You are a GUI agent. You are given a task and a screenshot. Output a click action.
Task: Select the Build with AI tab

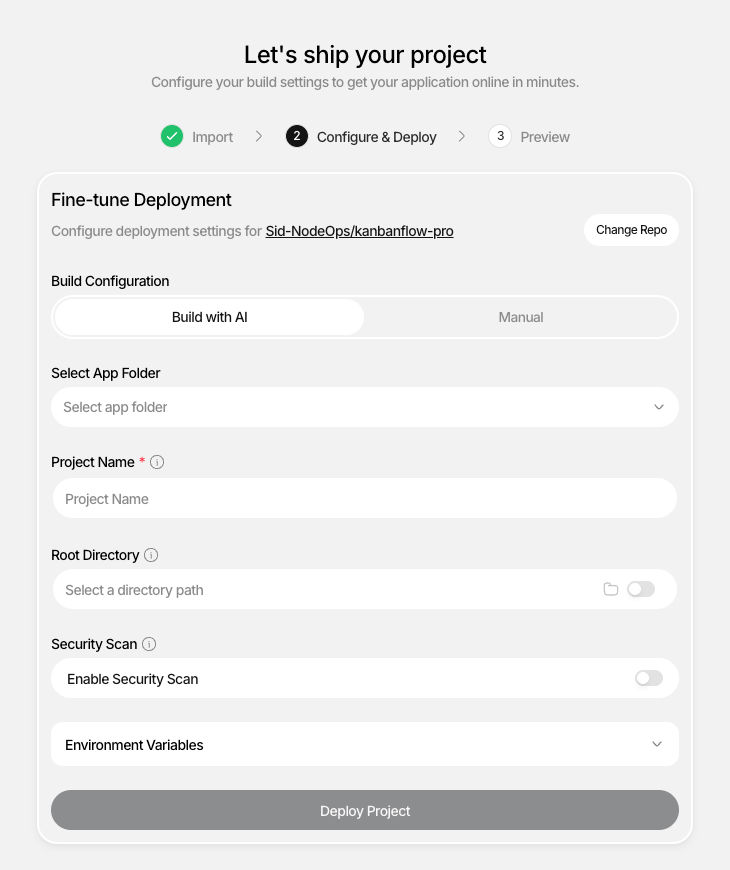pyautogui.click(x=209, y=317)
